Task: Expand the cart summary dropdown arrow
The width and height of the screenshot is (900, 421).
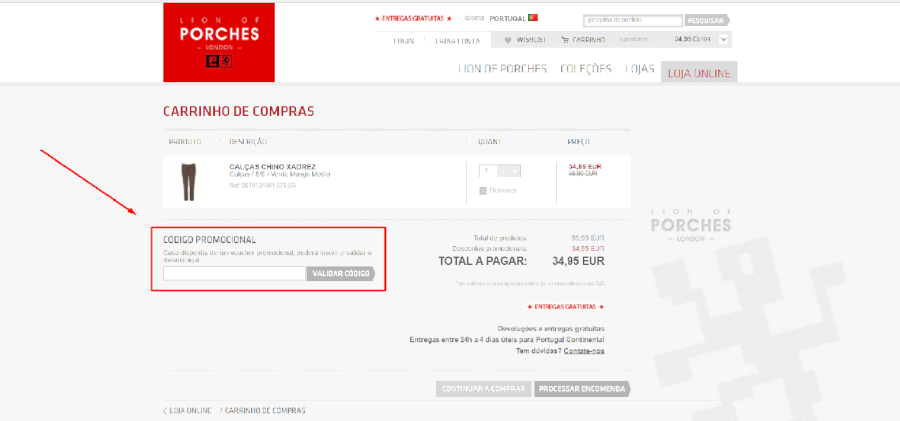Action: pyautogui.click(x=724, y=40)
